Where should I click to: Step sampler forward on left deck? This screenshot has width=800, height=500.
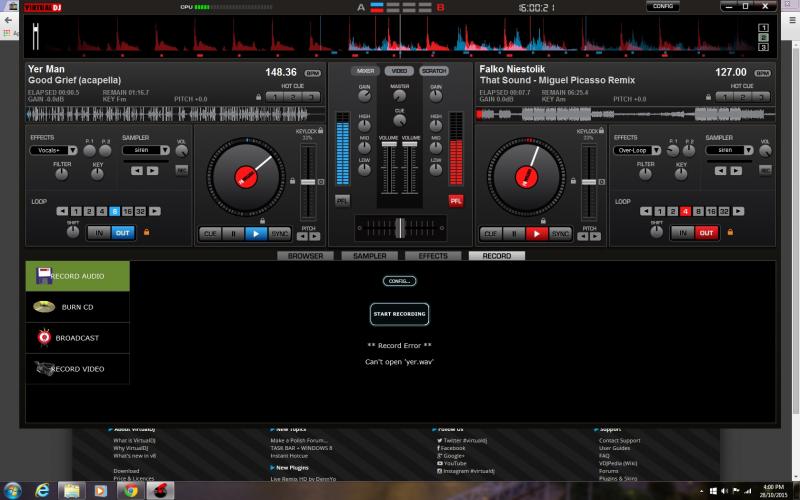tap(152, 171)
